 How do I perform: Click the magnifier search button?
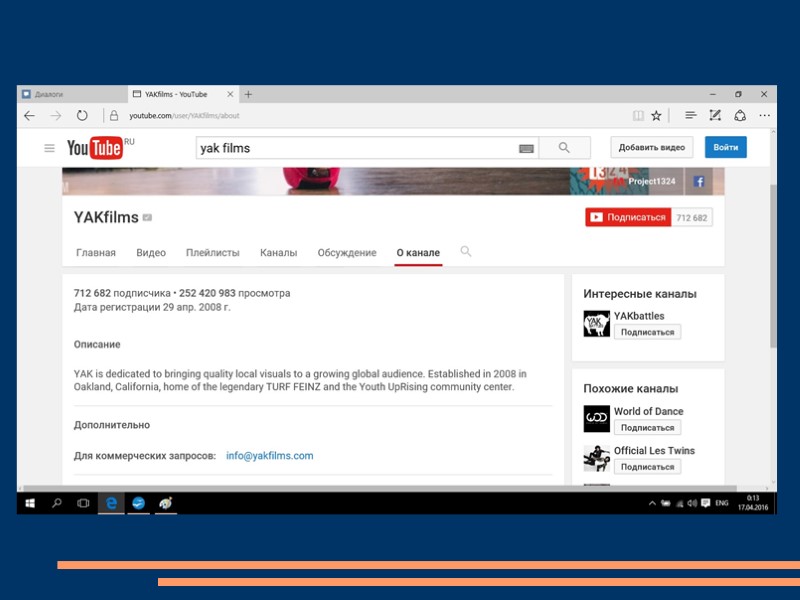[564, 147]
